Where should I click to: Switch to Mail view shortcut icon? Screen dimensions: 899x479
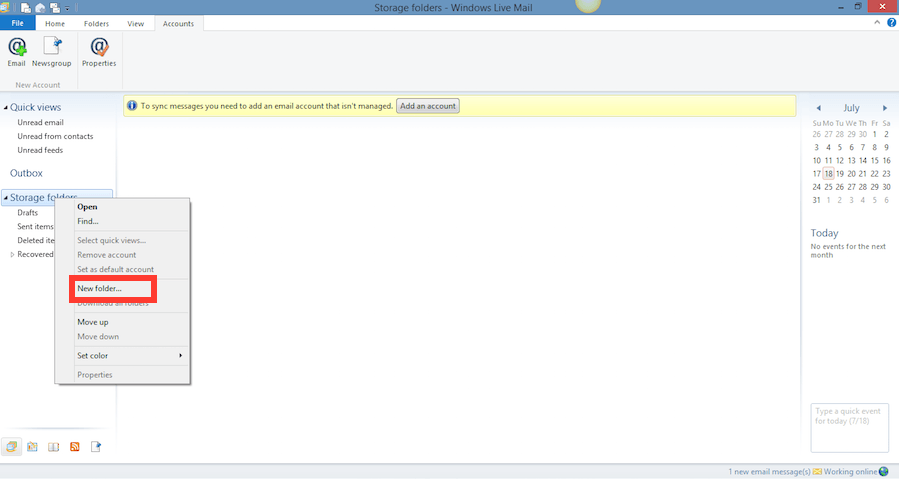click(11, 446)
